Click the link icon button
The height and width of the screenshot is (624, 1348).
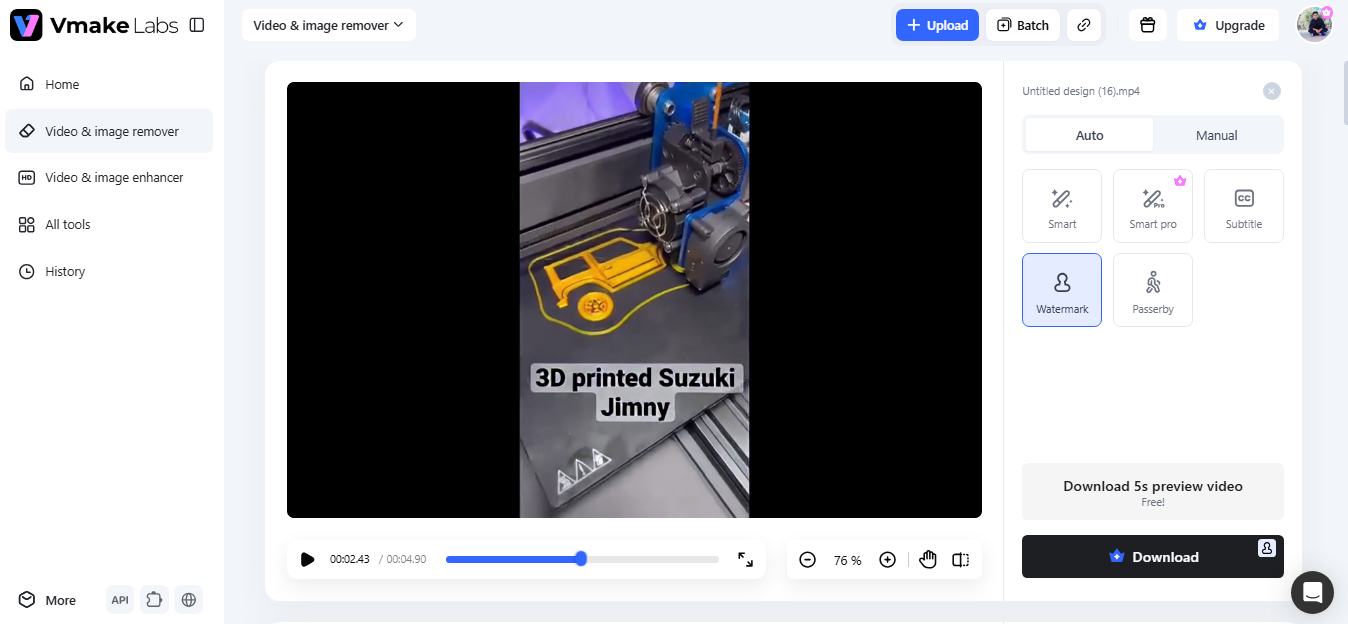tap(1084, 25)
